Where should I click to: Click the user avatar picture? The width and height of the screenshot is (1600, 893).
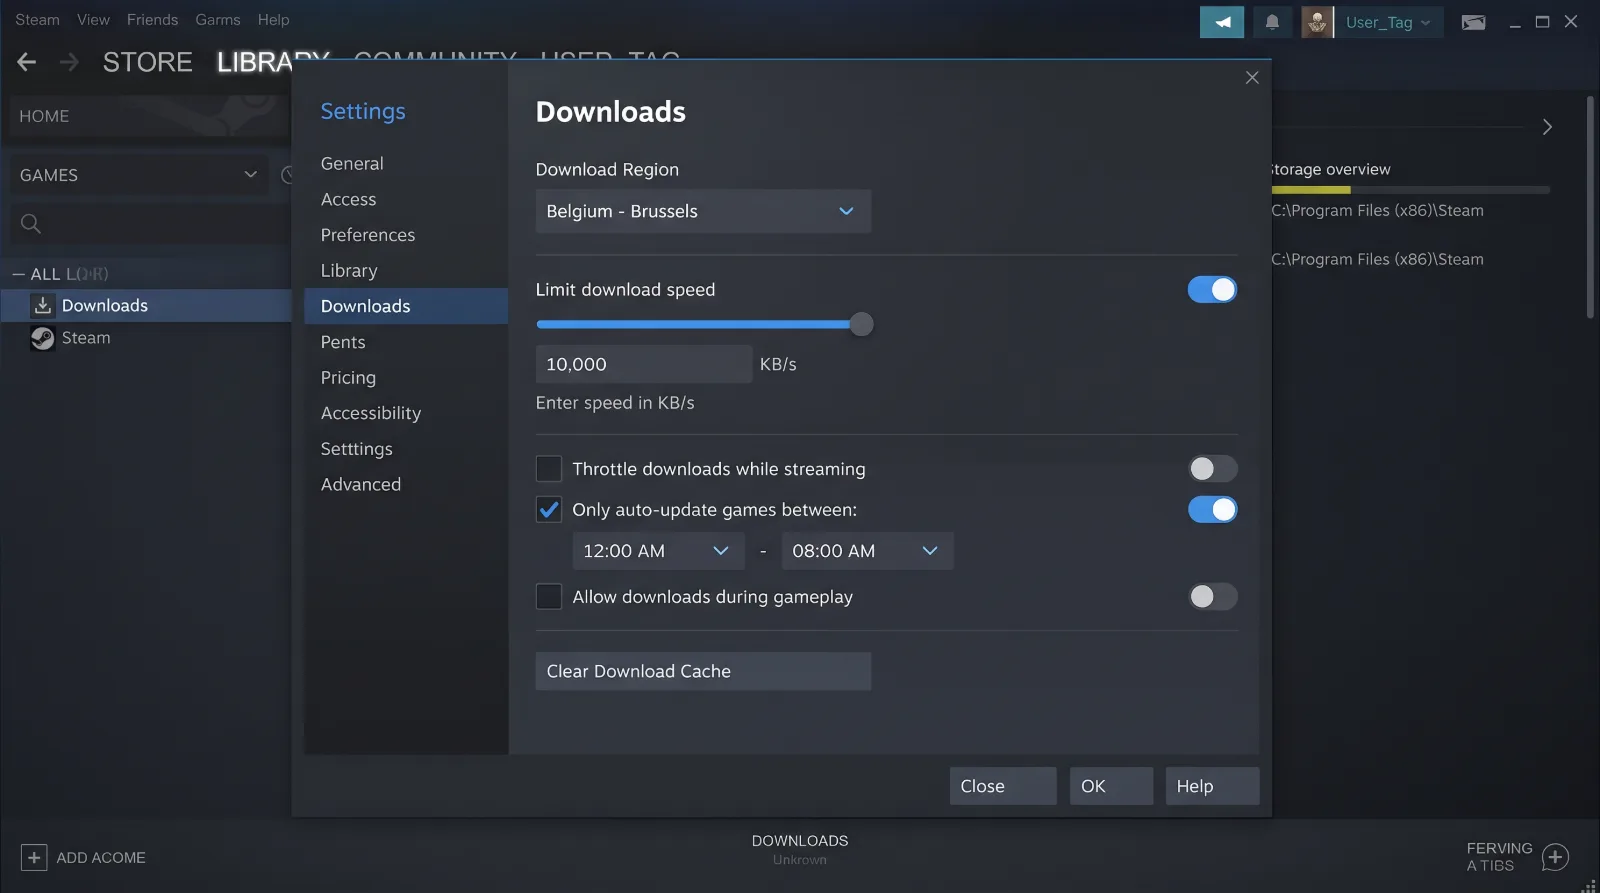(1317, 22)
